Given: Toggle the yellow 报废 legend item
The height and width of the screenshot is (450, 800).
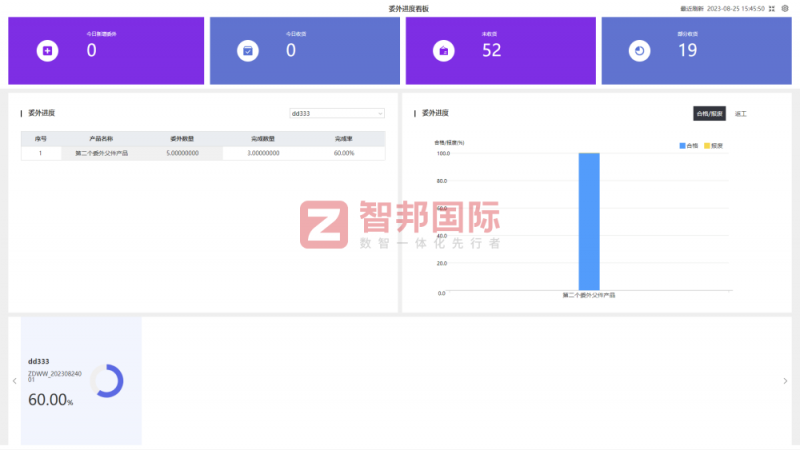Looking at the screenshot, I should pos(712,146).
